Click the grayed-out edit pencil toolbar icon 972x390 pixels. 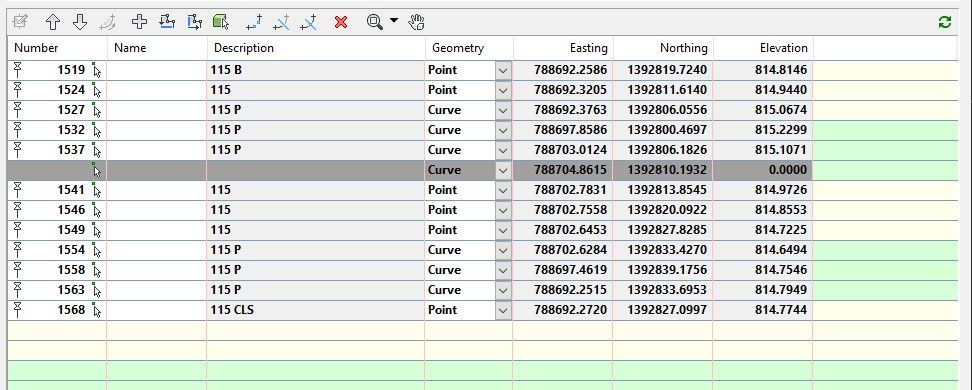20,22
